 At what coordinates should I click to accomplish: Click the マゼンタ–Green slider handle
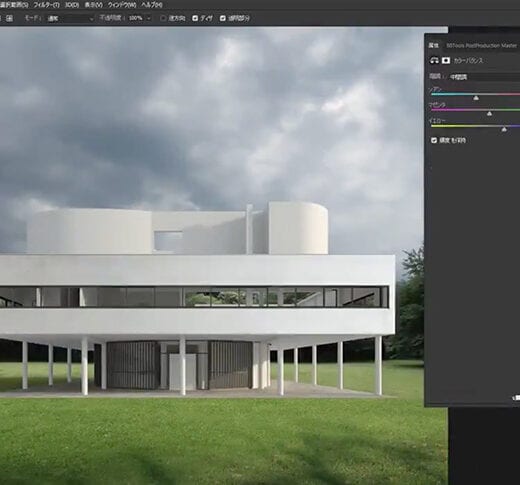click(489, 114)
